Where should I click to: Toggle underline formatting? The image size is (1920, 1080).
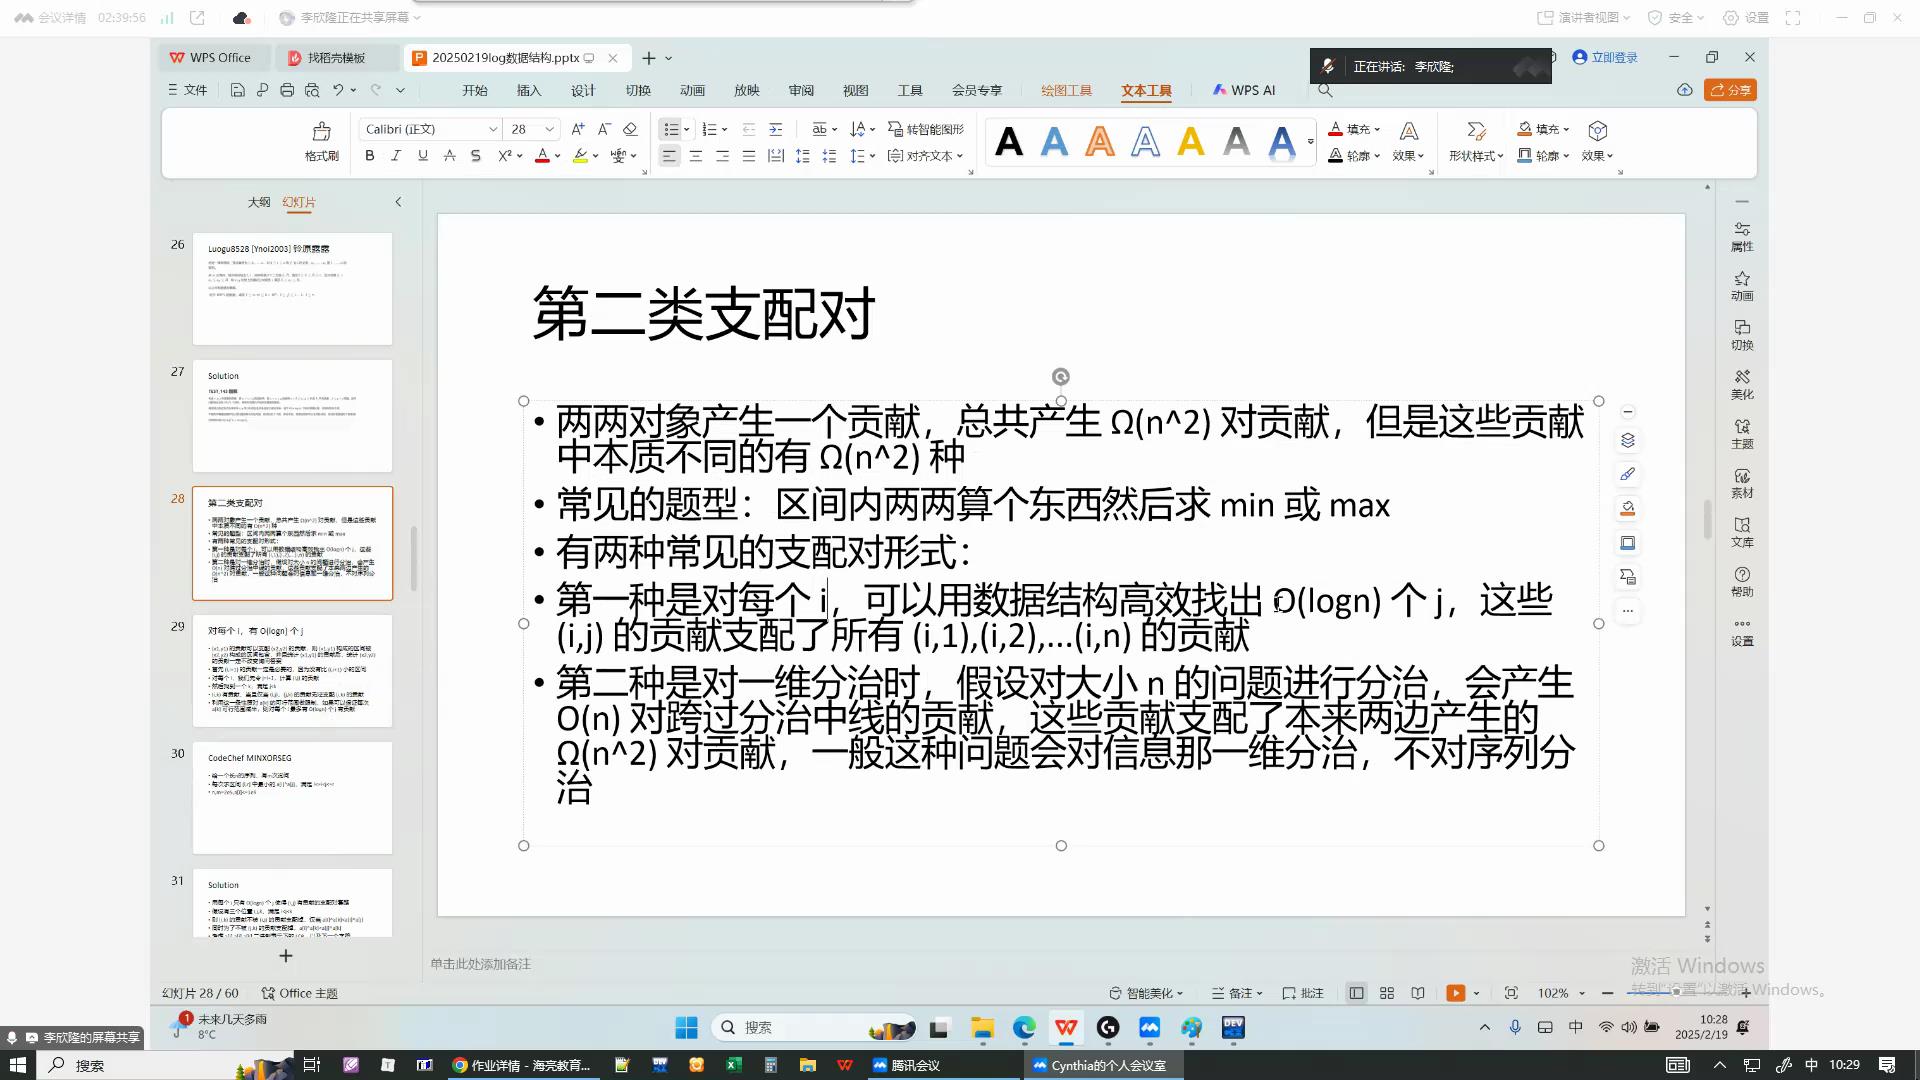(x=423, y=156)
